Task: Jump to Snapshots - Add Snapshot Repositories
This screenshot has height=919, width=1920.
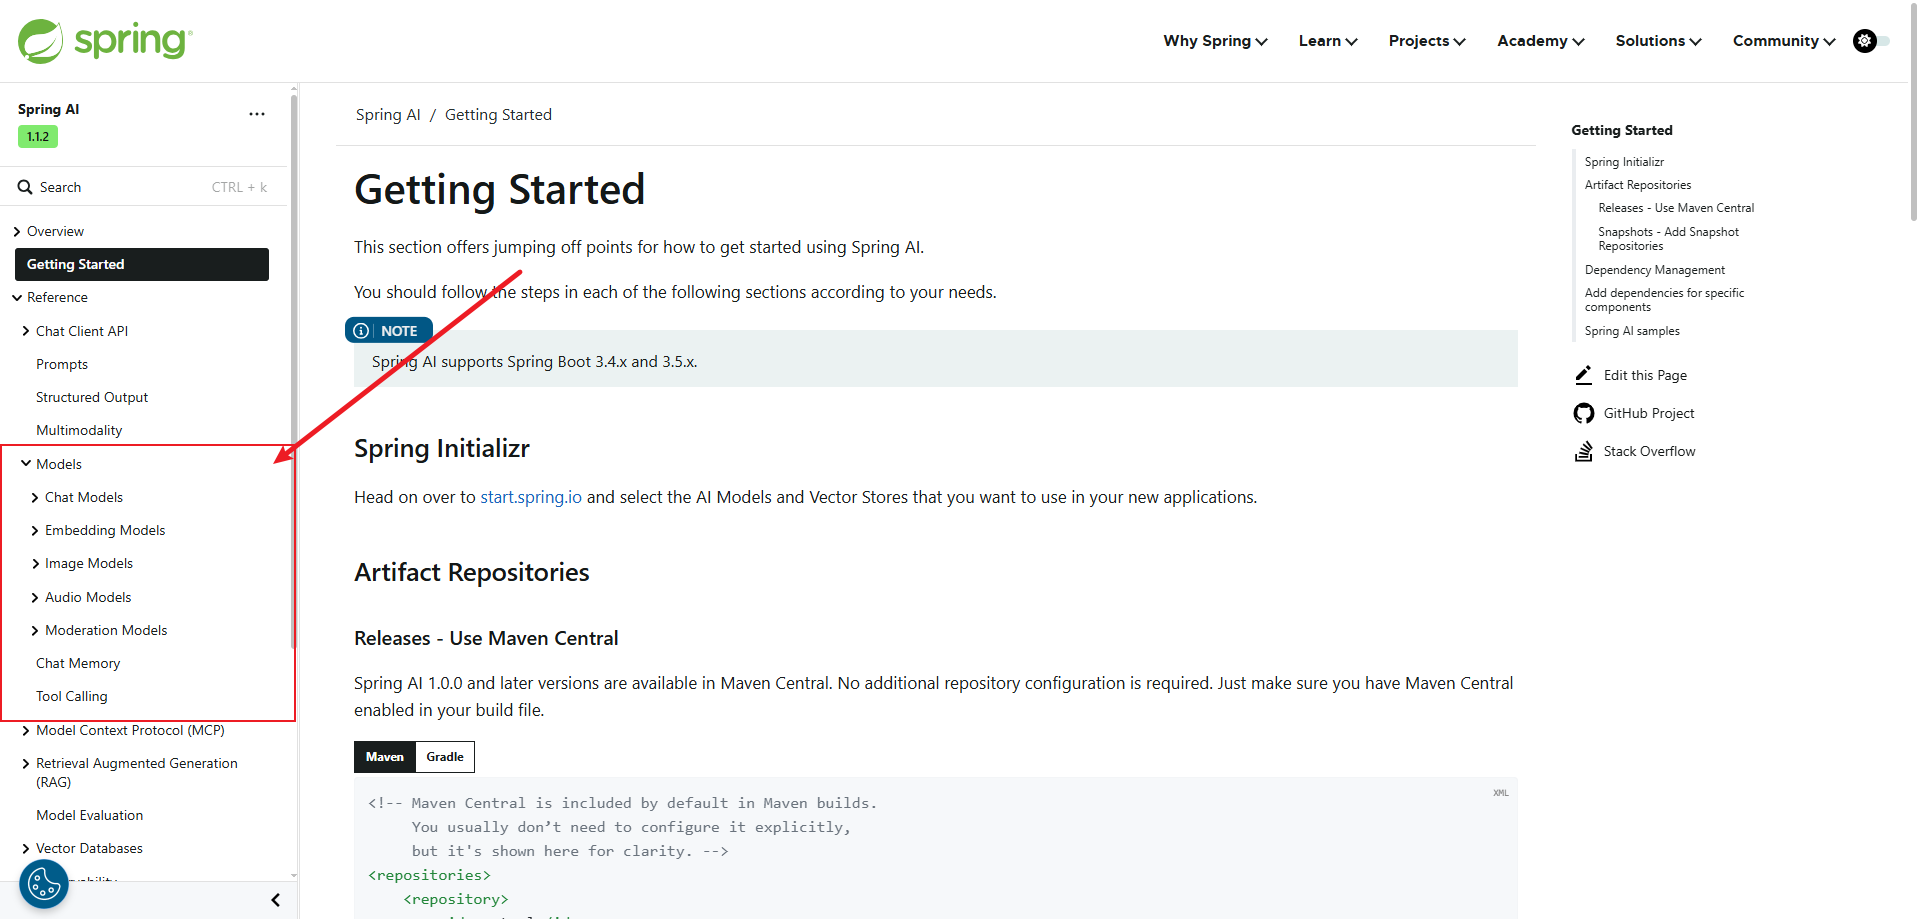Action: 1668,239
